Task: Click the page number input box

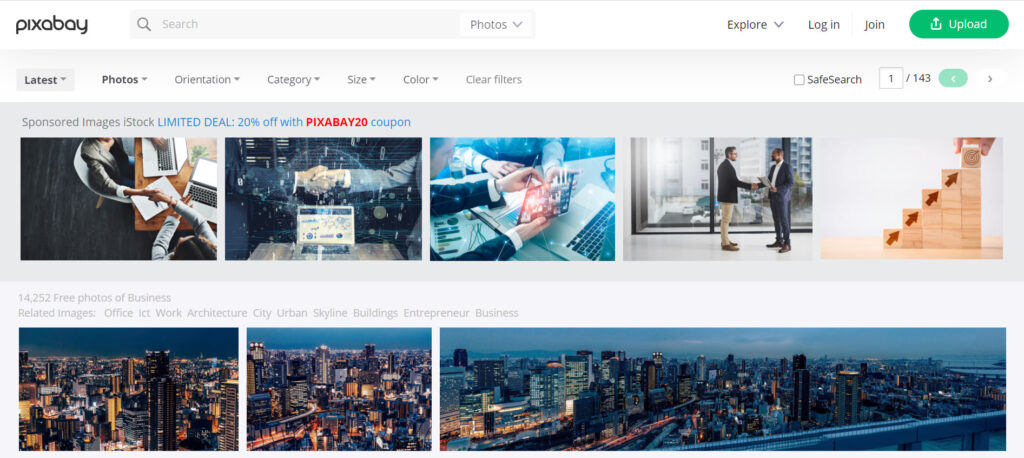Action: [891, 78]
